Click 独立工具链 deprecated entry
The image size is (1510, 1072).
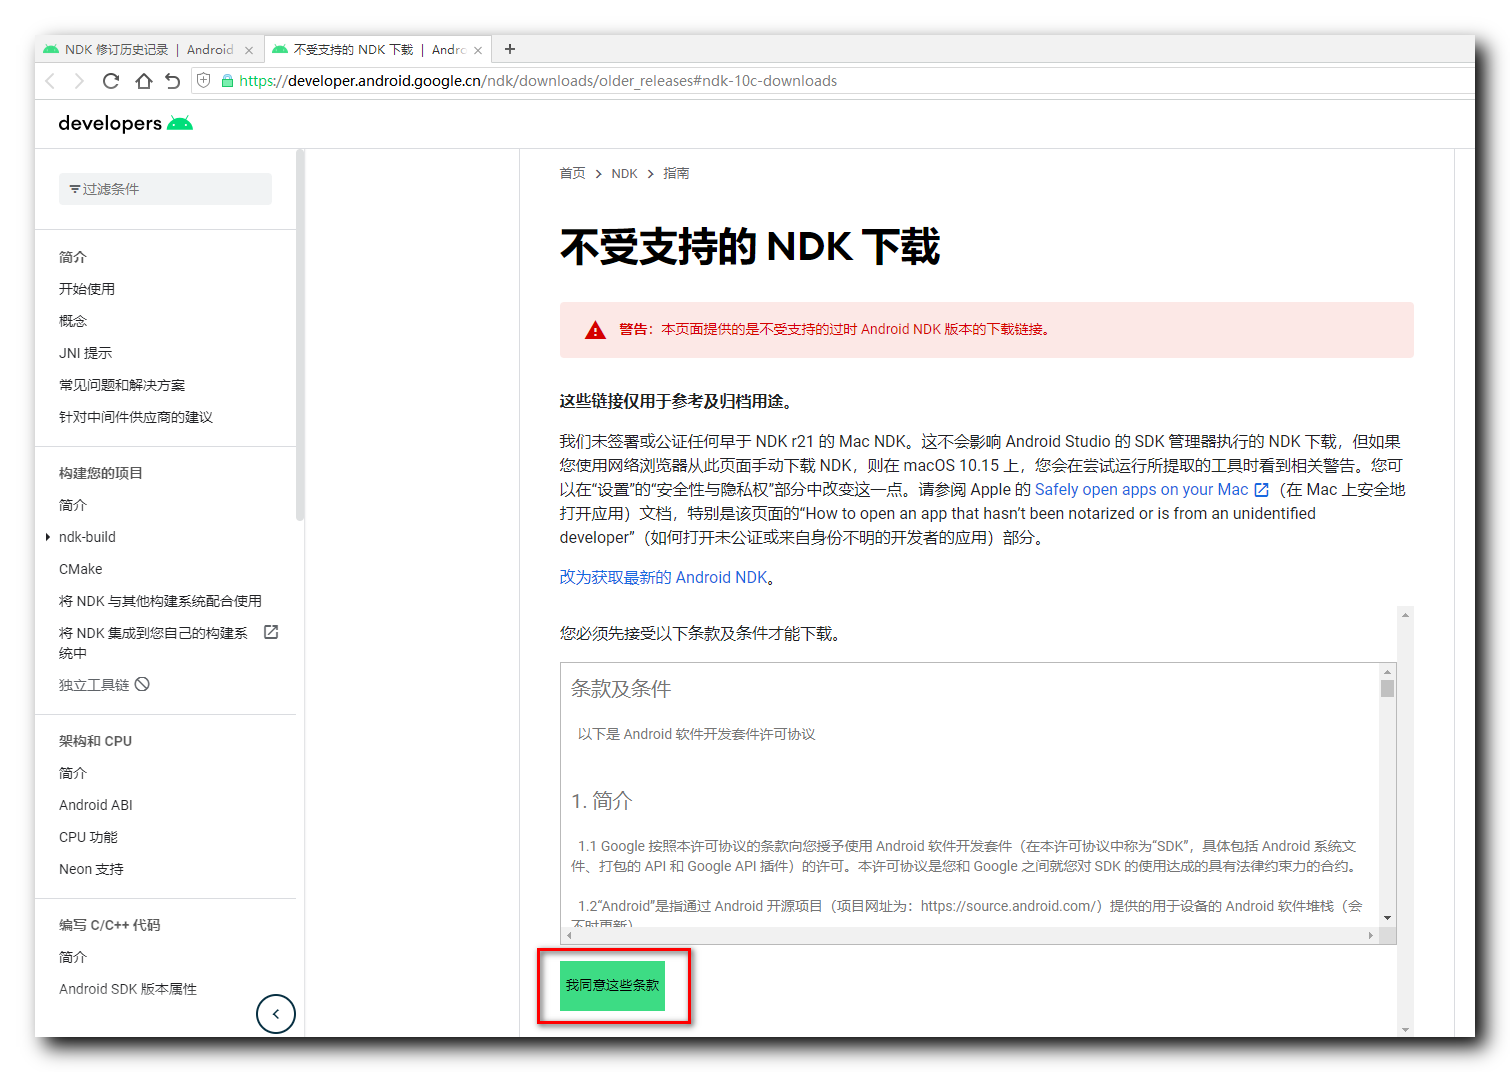pyautogui.click(x=94, y=685)
